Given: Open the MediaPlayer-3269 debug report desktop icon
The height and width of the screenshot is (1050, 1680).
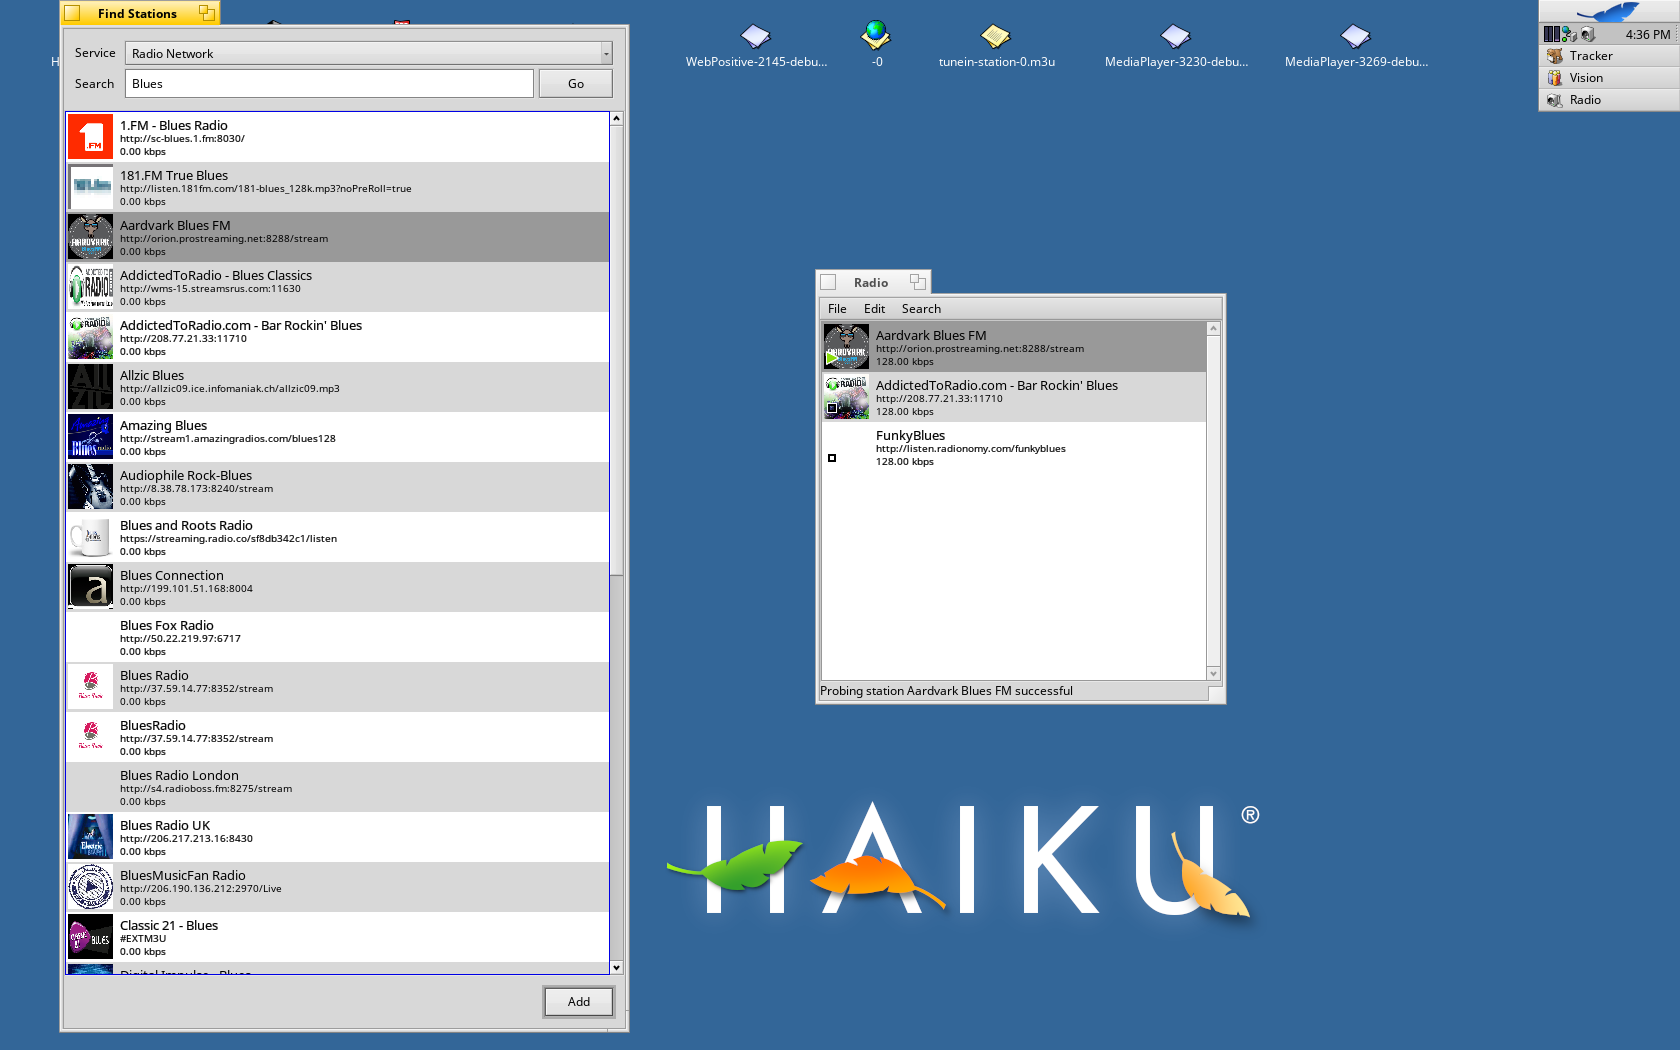Looking at the screenshot, I should pyautogui.click(x=1356, y=37).
